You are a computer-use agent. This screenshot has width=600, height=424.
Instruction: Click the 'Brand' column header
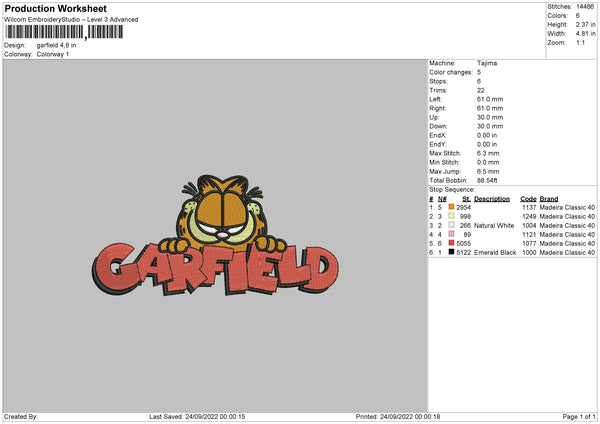[549, 199]
